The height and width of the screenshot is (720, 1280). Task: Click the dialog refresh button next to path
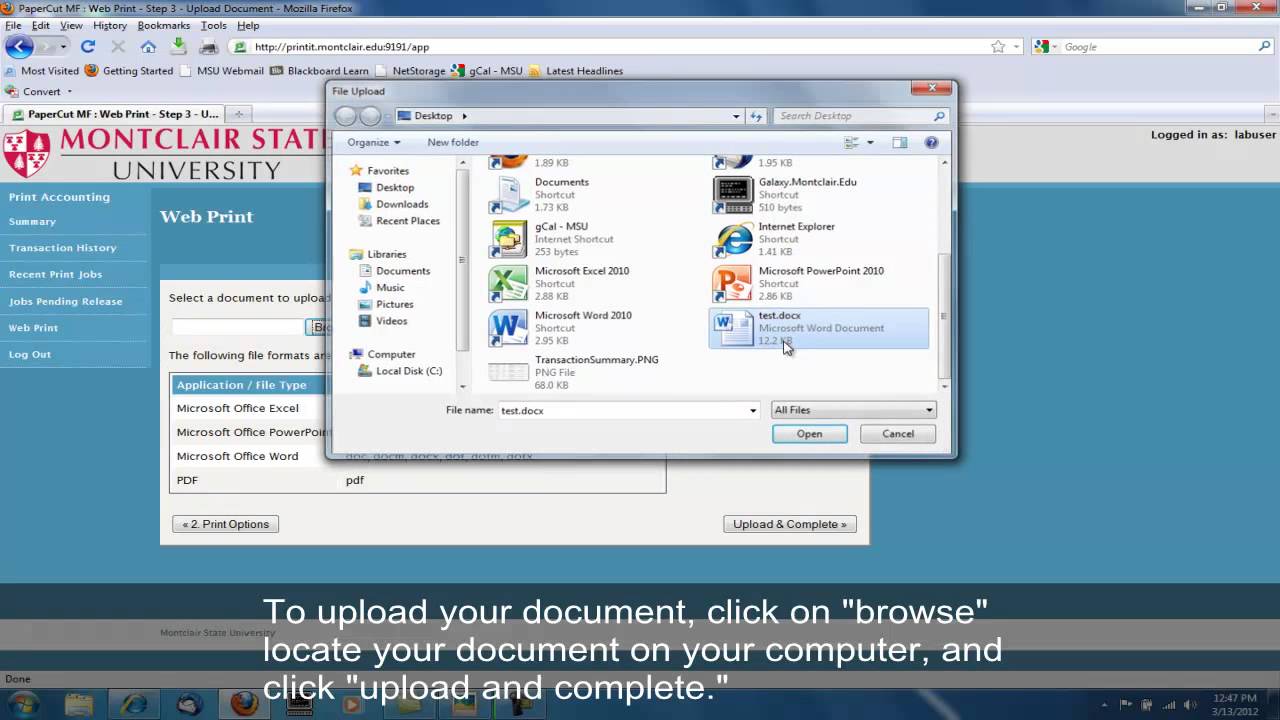[756, 116]
